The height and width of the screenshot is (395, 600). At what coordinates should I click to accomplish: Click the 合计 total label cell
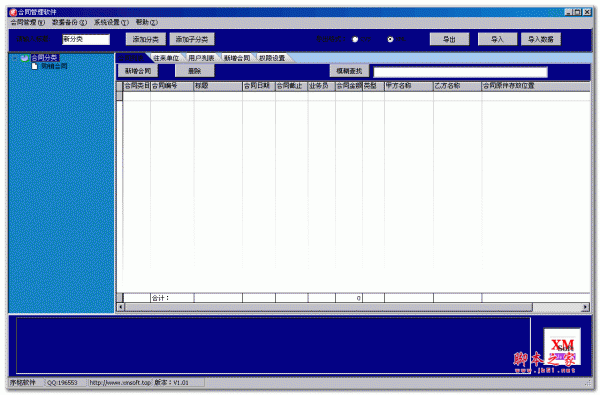pyautogui.click(x=172, y=298)
